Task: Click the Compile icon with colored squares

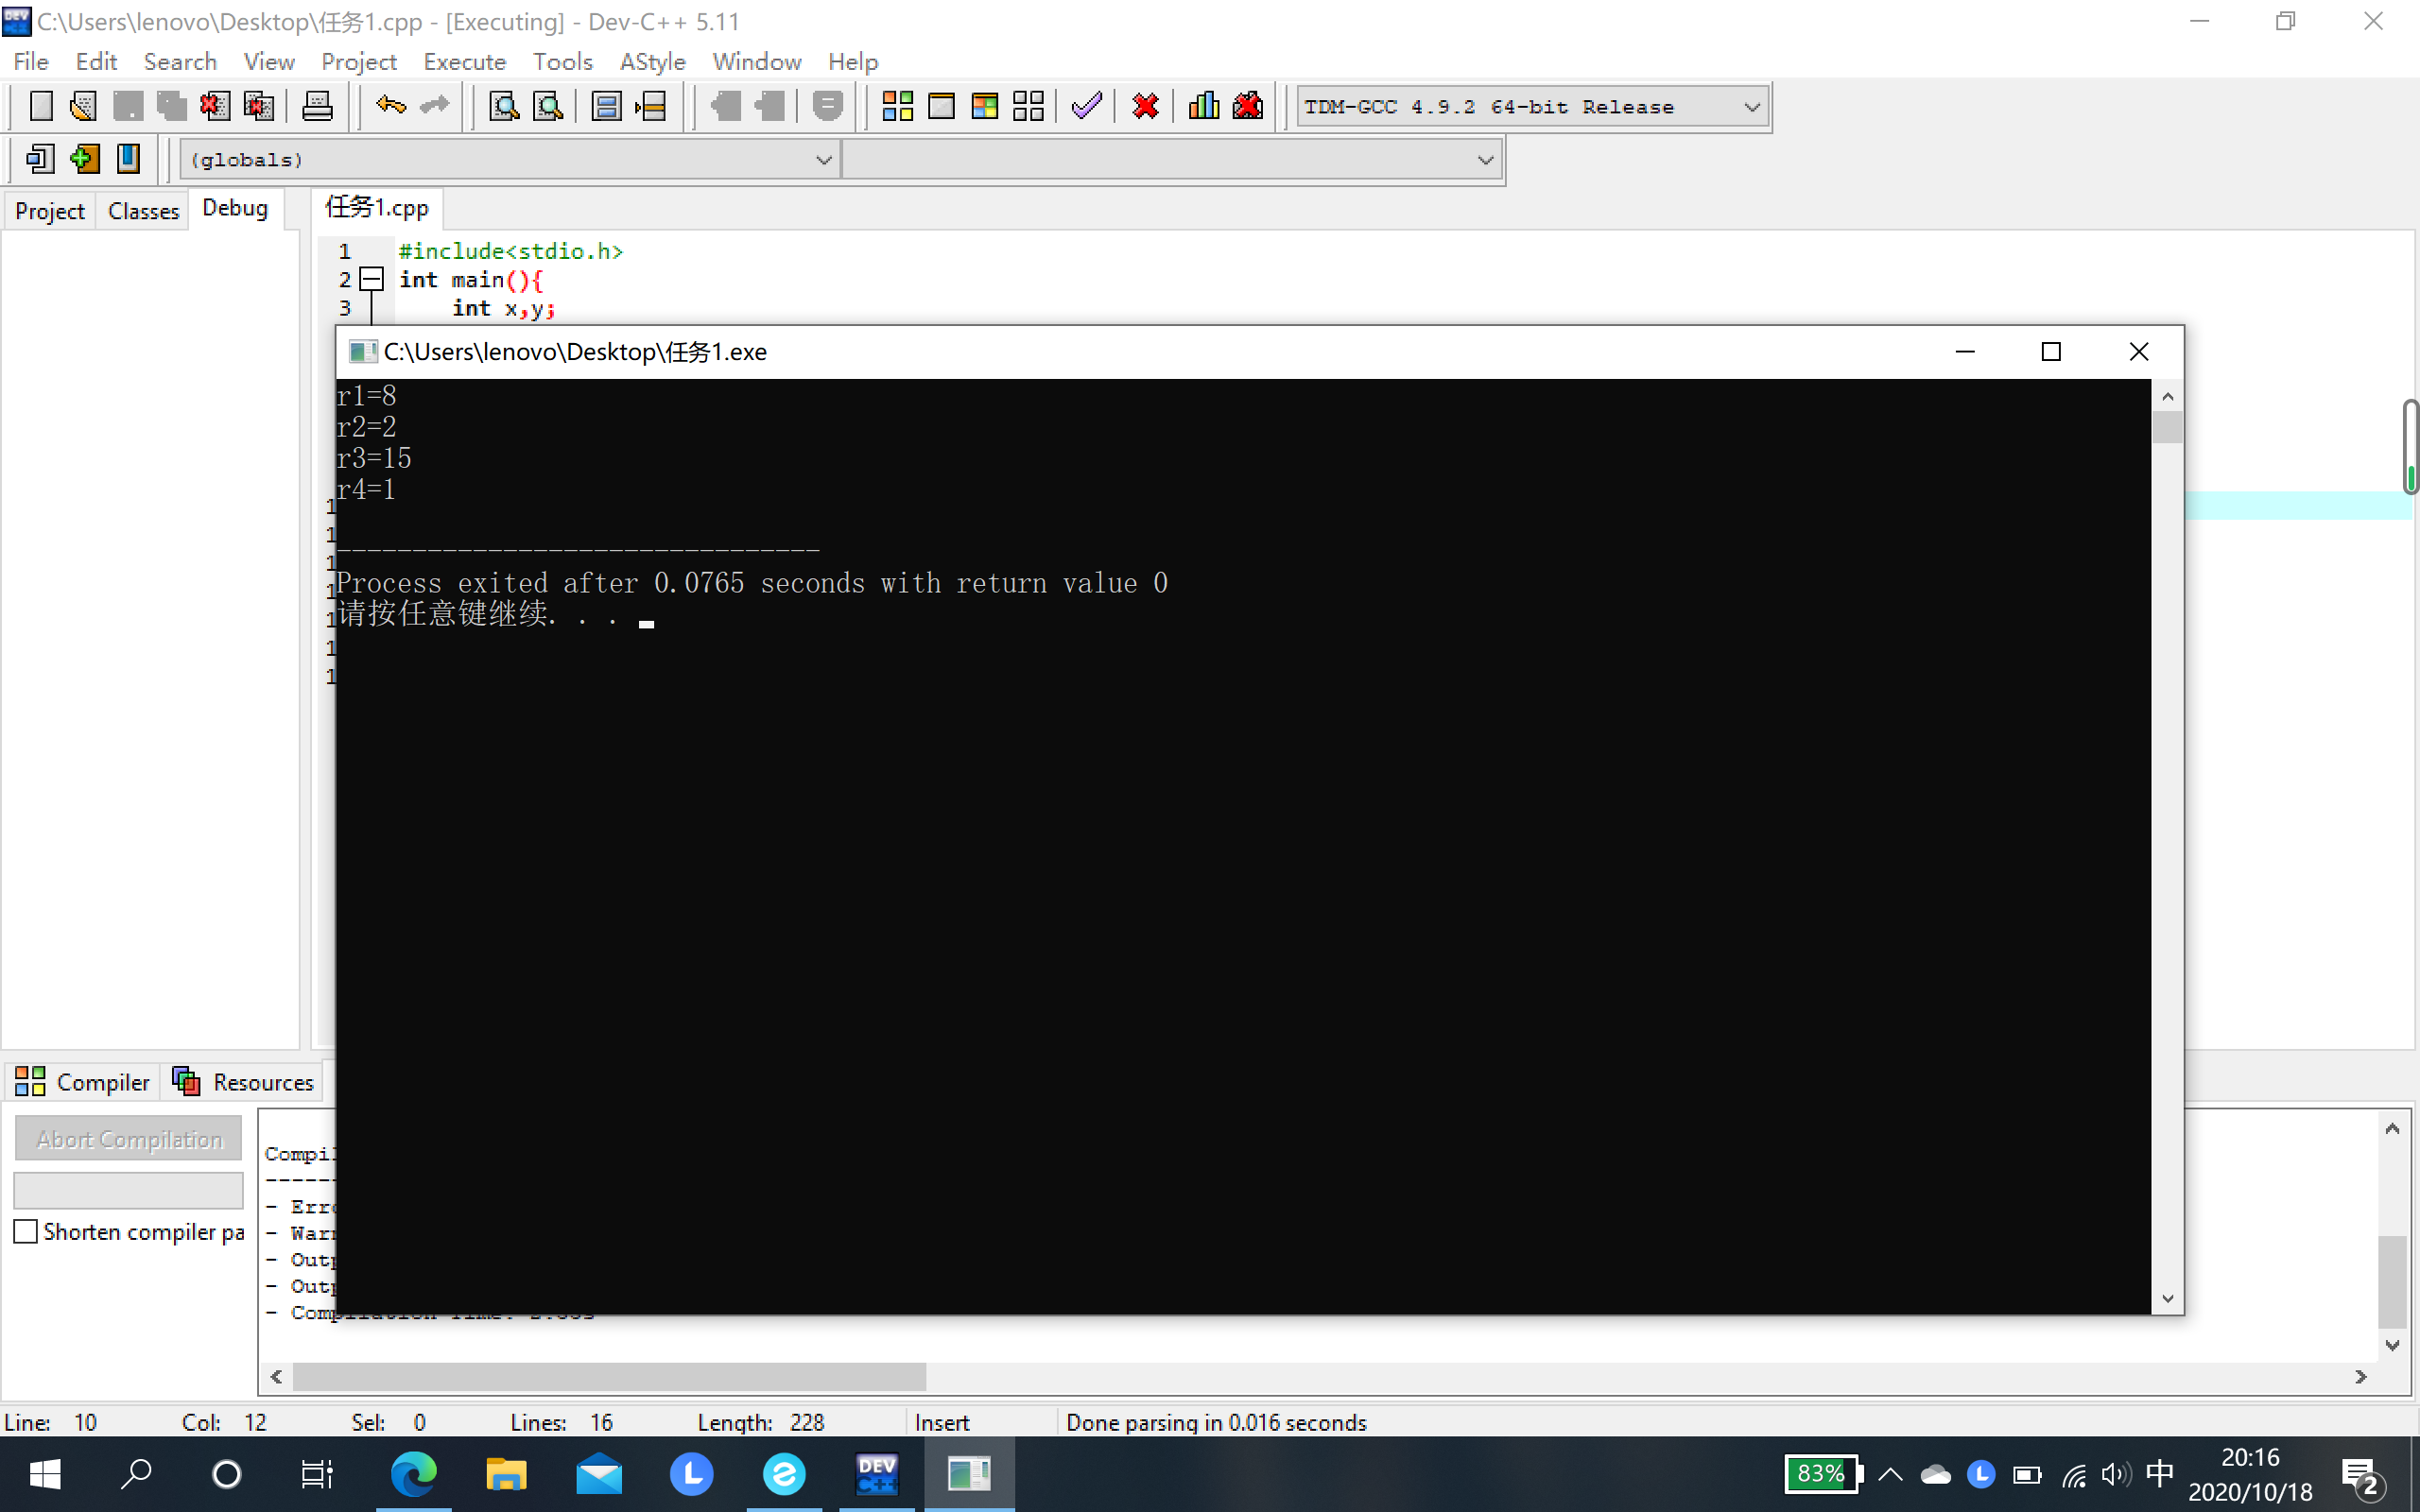Action: (x=897, y=106)
